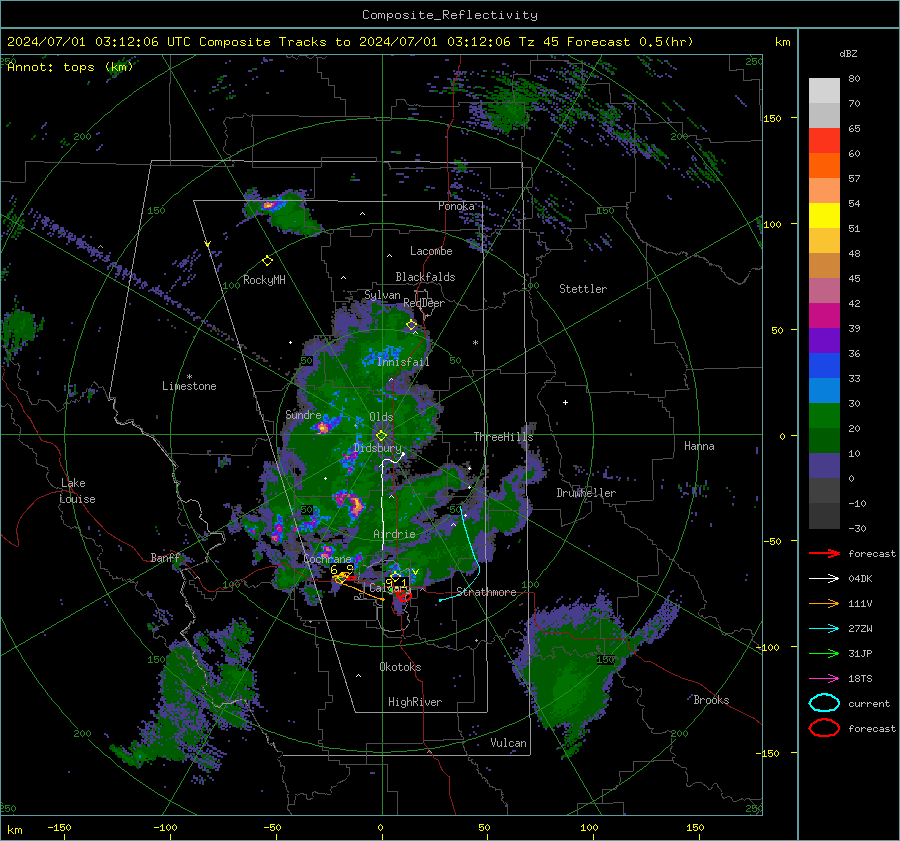Click the Drumheller label
The width and height of the screenshot is (900, 841).
[586, 493]
